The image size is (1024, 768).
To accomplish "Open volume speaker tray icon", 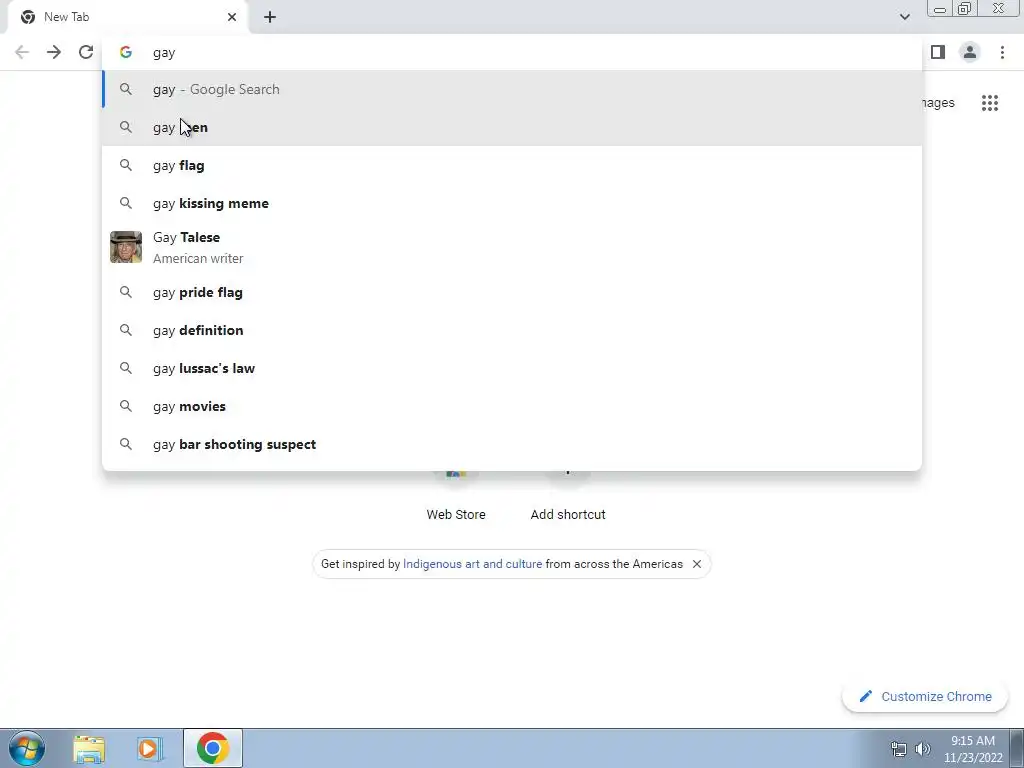I will click(923, 749).
